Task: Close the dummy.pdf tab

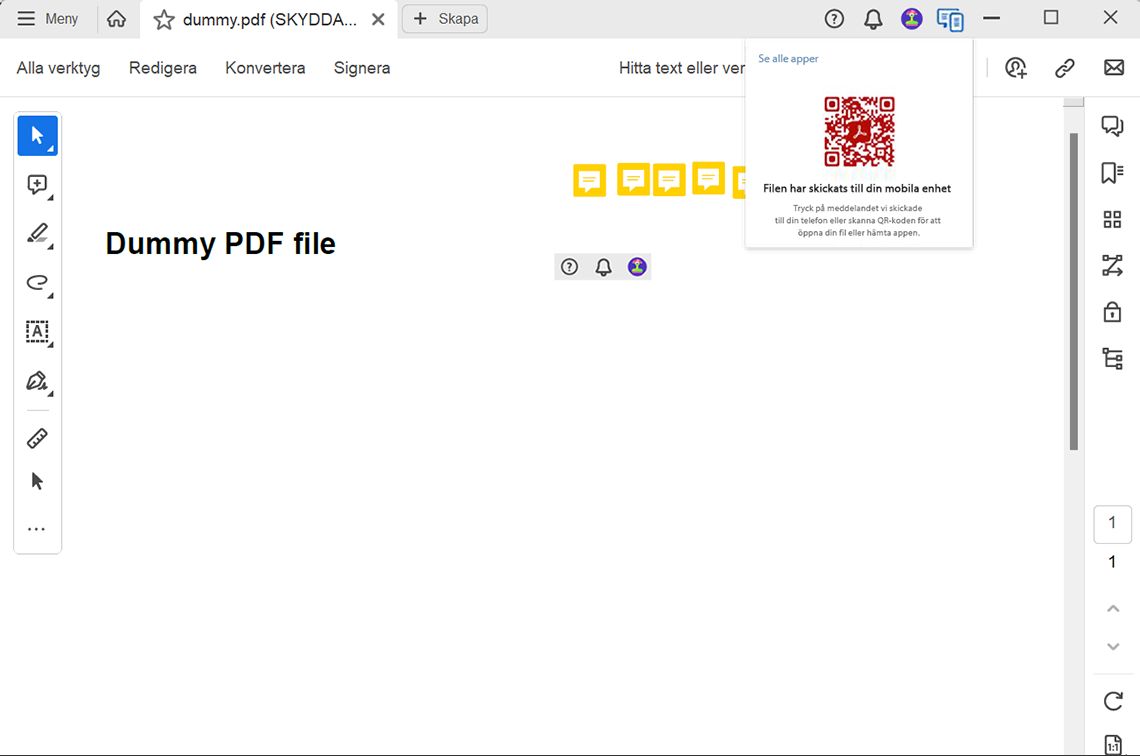Action: pyautogui.click(x=378, y=20)
